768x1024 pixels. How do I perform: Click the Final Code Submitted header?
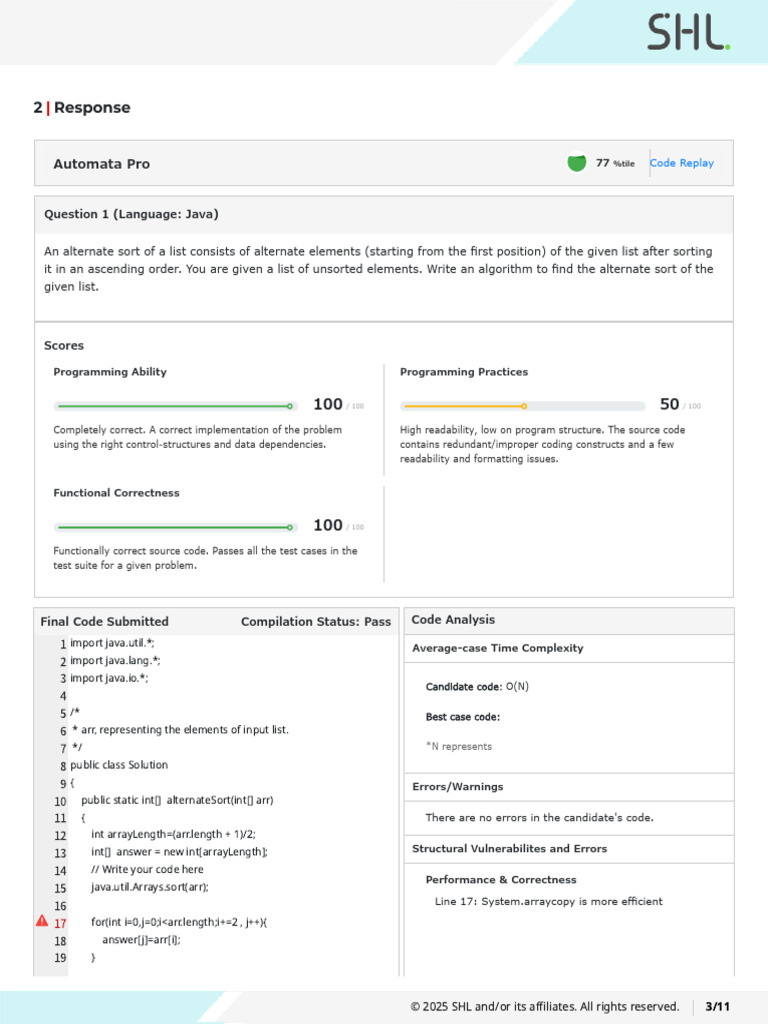[104, 622]
